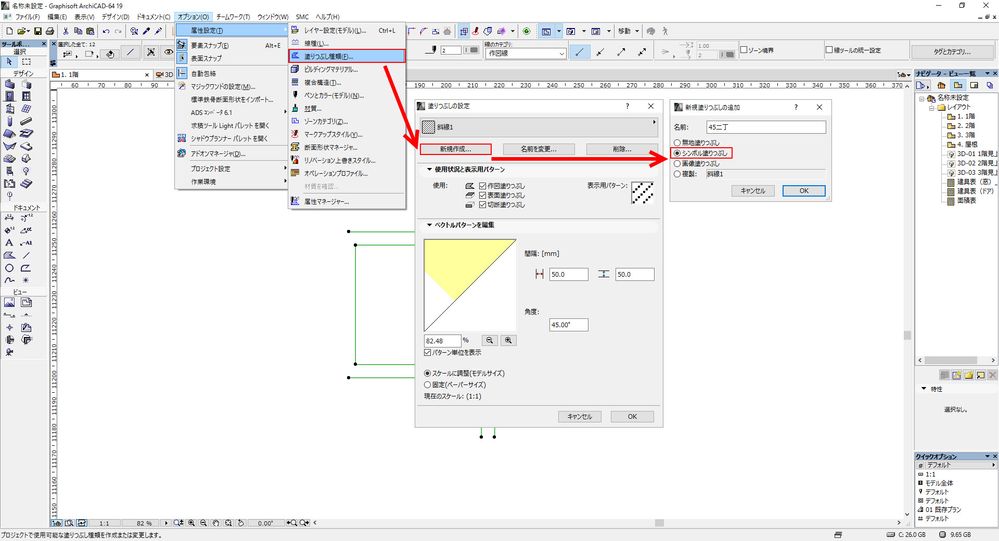This screenshot has width=999, height=541.
Task: Click the eye icon in the info box
Action: coord(168,52)
